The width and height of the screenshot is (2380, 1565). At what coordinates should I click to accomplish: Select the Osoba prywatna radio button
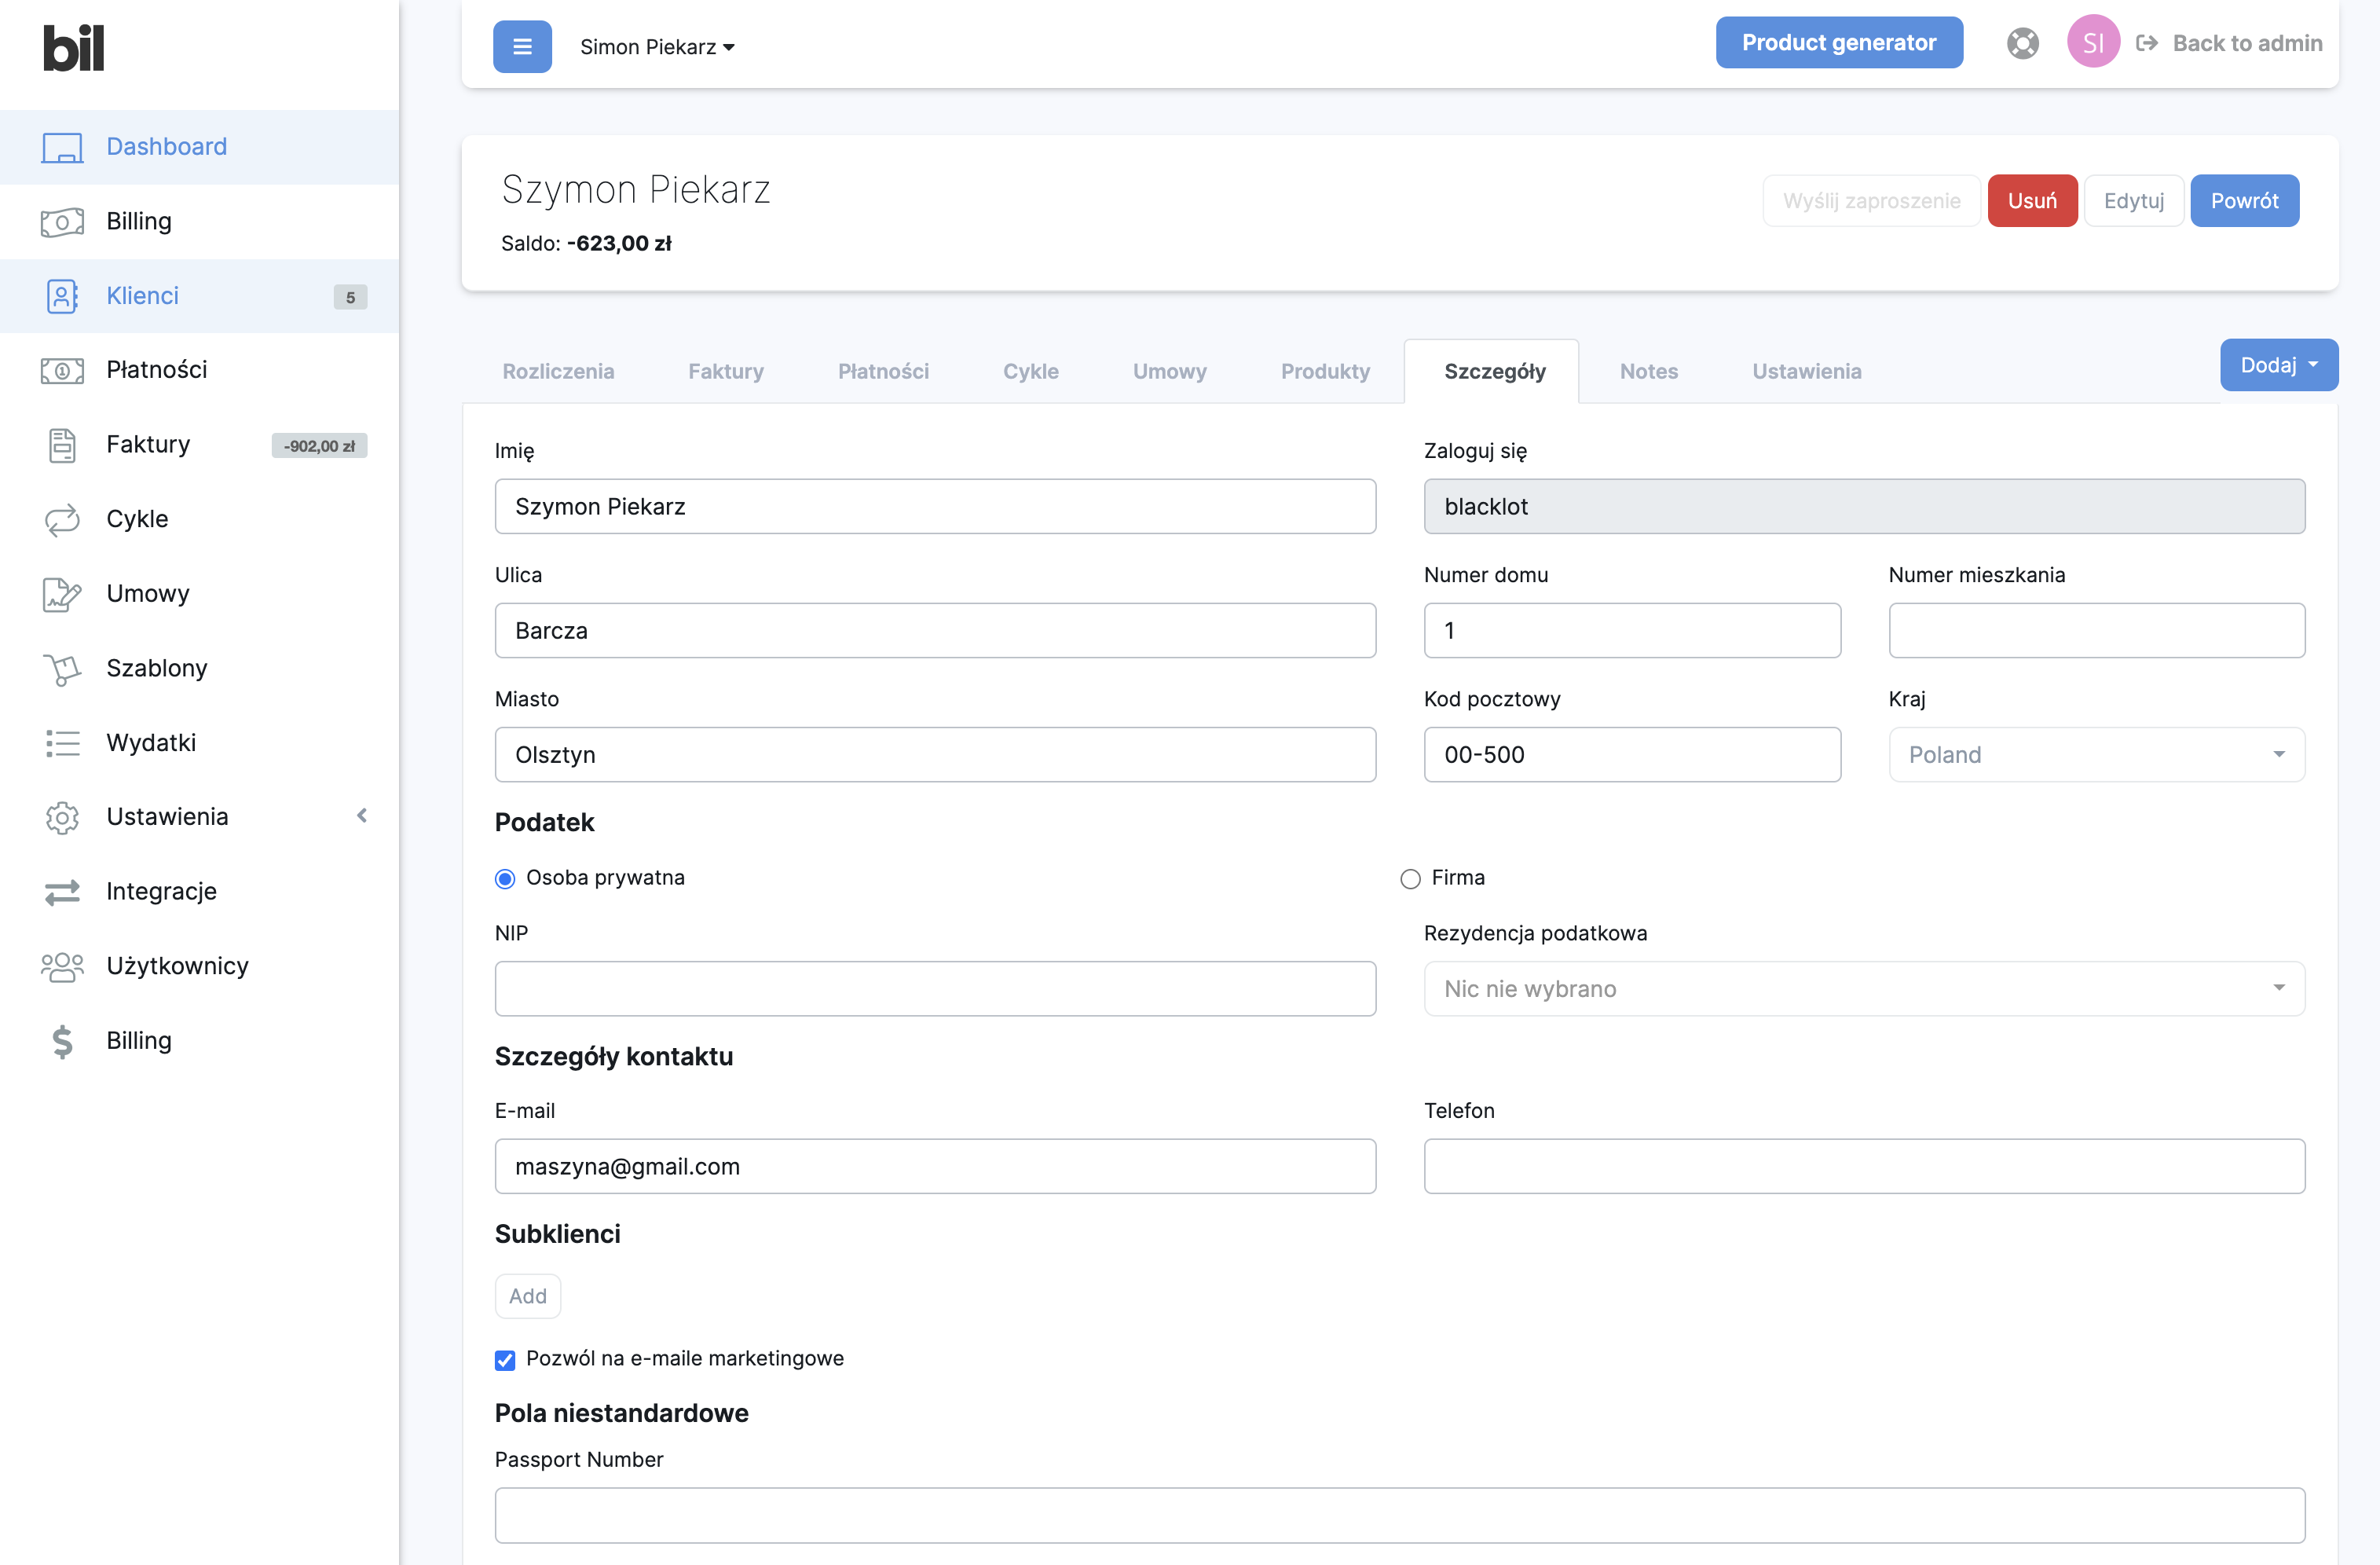pyautogui.click(x=505, y=878)
